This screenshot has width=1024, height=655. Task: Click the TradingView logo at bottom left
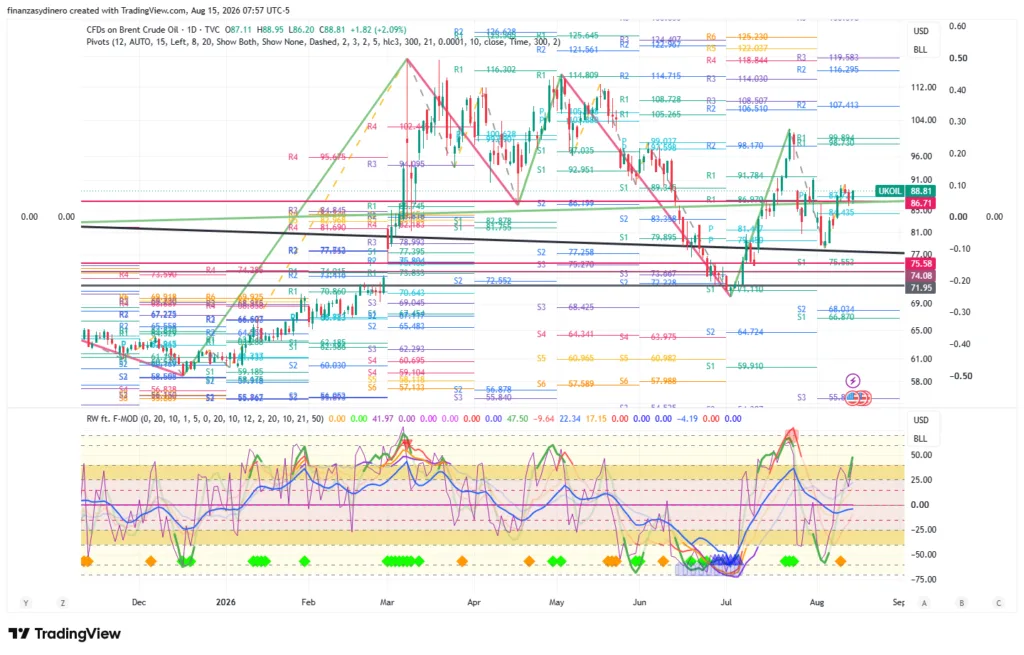click(64, 633)
